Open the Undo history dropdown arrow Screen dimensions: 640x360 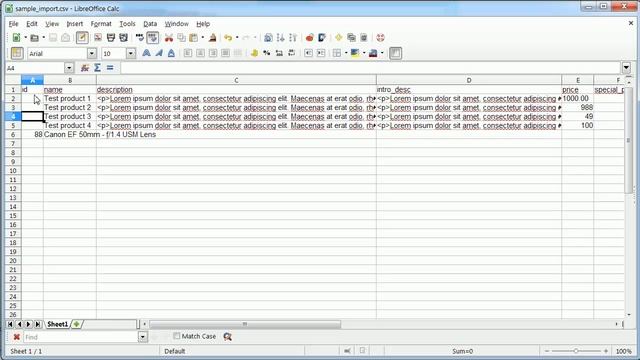pos(237,38)
